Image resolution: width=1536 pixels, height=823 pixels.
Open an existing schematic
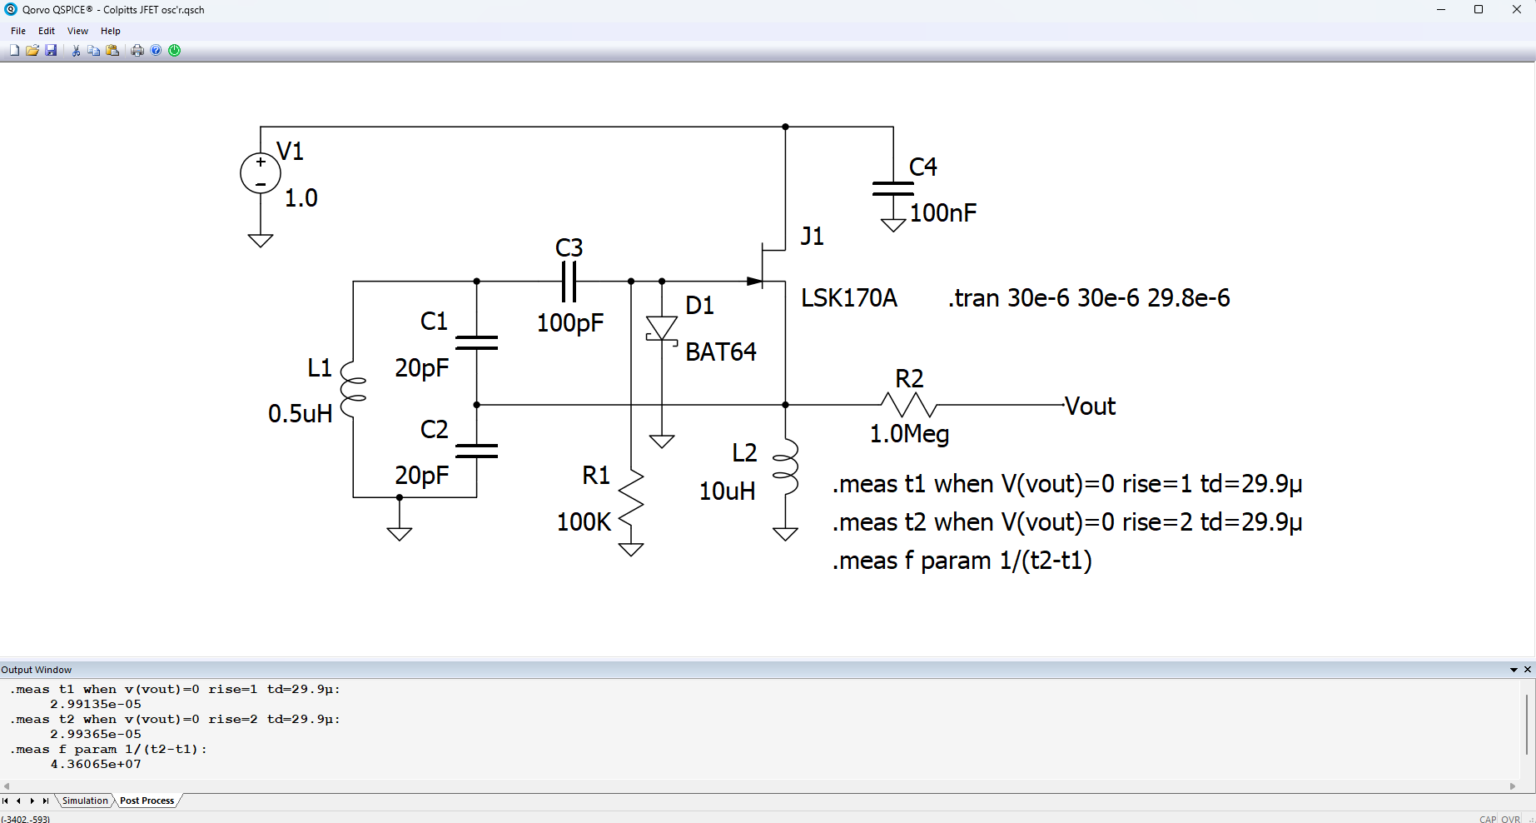coord(32,50)
